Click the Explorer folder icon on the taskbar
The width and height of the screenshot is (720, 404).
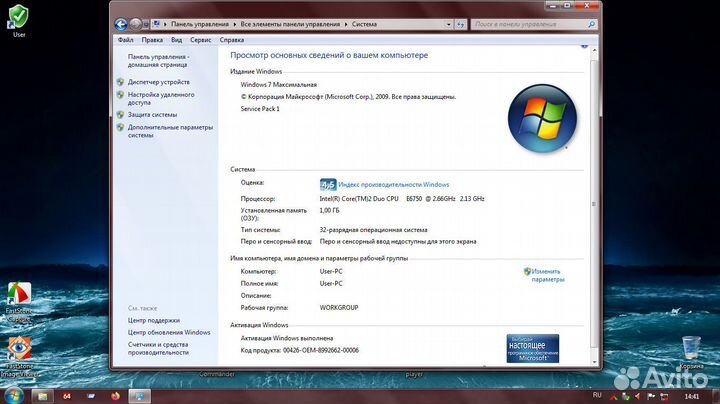43,396
